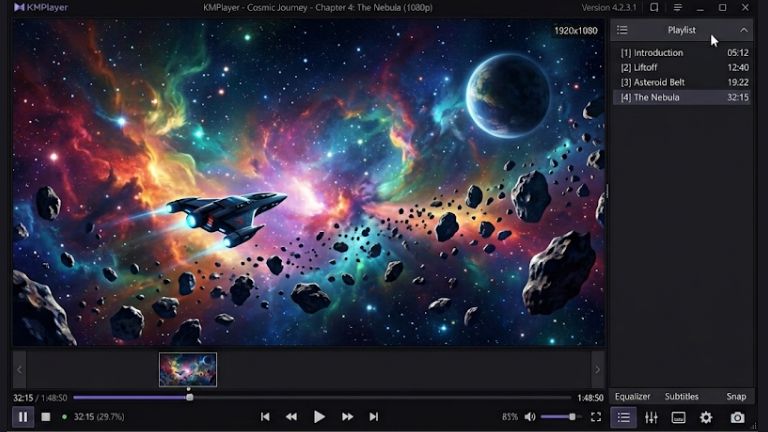Select the Asteroid Belt playlist entry
This screenshot has height=432, width=768.
point(682,82)
